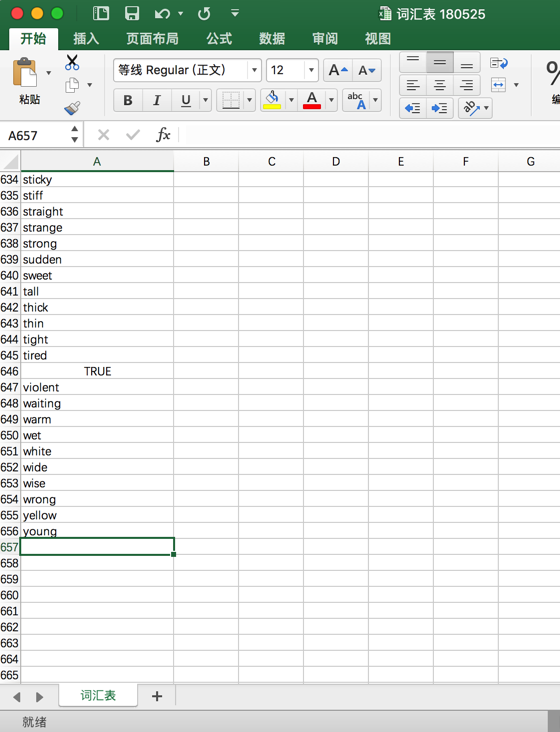Click the formula bar input area

371,135
